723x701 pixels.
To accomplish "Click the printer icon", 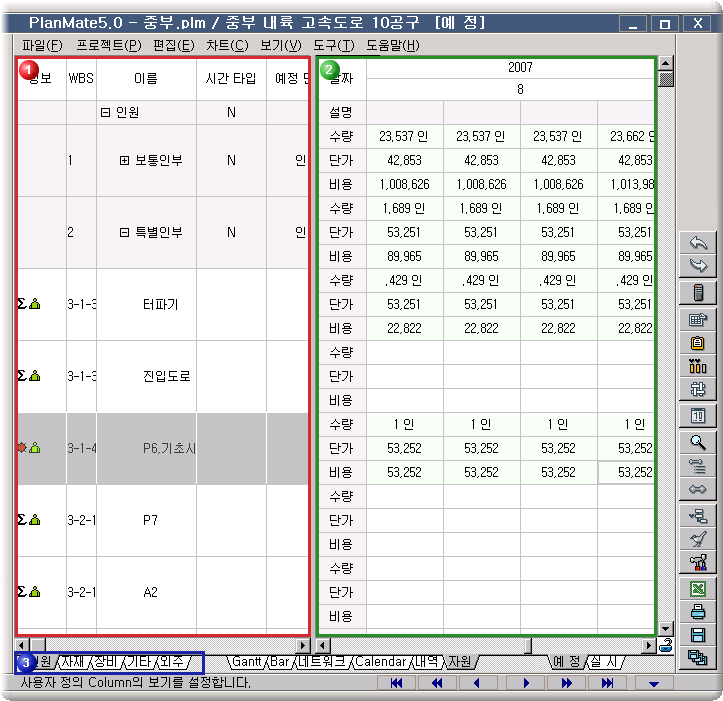I will 698,612.
